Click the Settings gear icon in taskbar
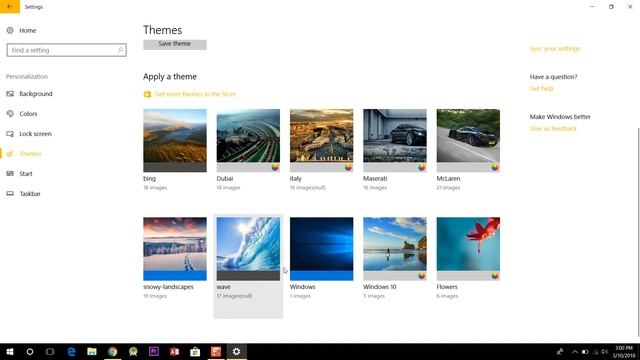640x360 pixels. click(236, 351)
